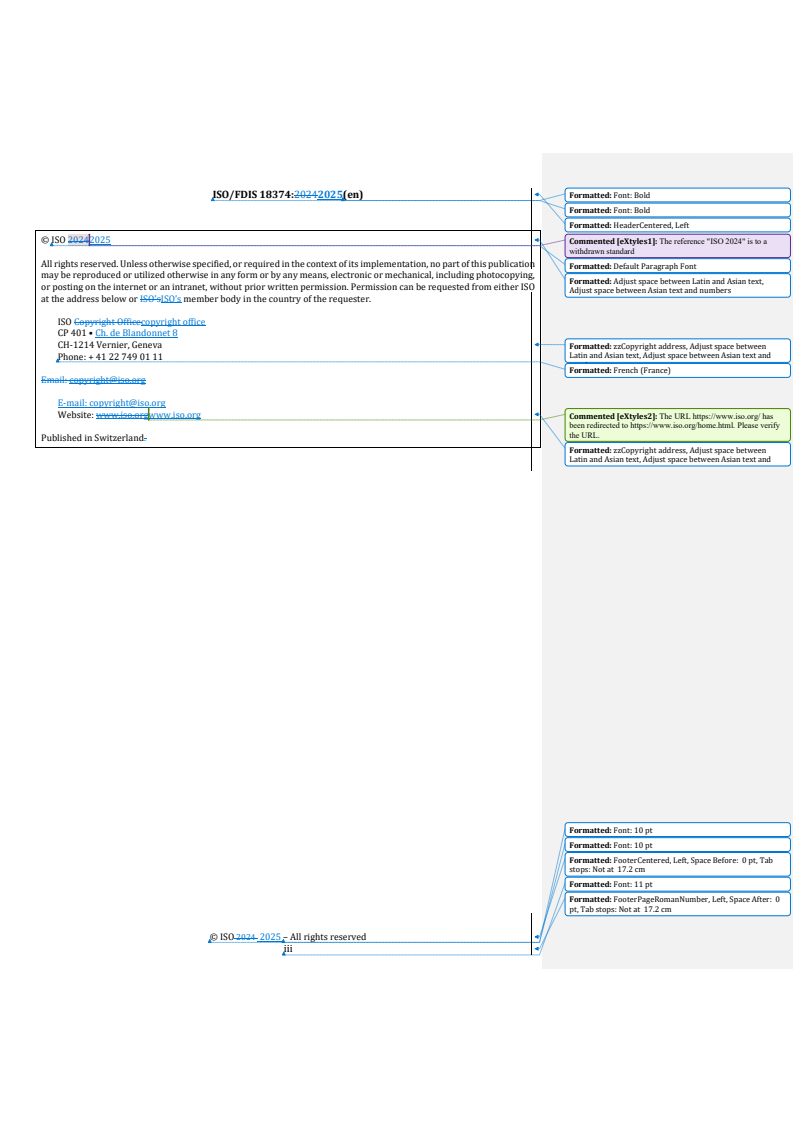This screenshot has width=793, height=1122.
Task: Click the 'French (France)' formatting balloon
Action: pos(677,370)
